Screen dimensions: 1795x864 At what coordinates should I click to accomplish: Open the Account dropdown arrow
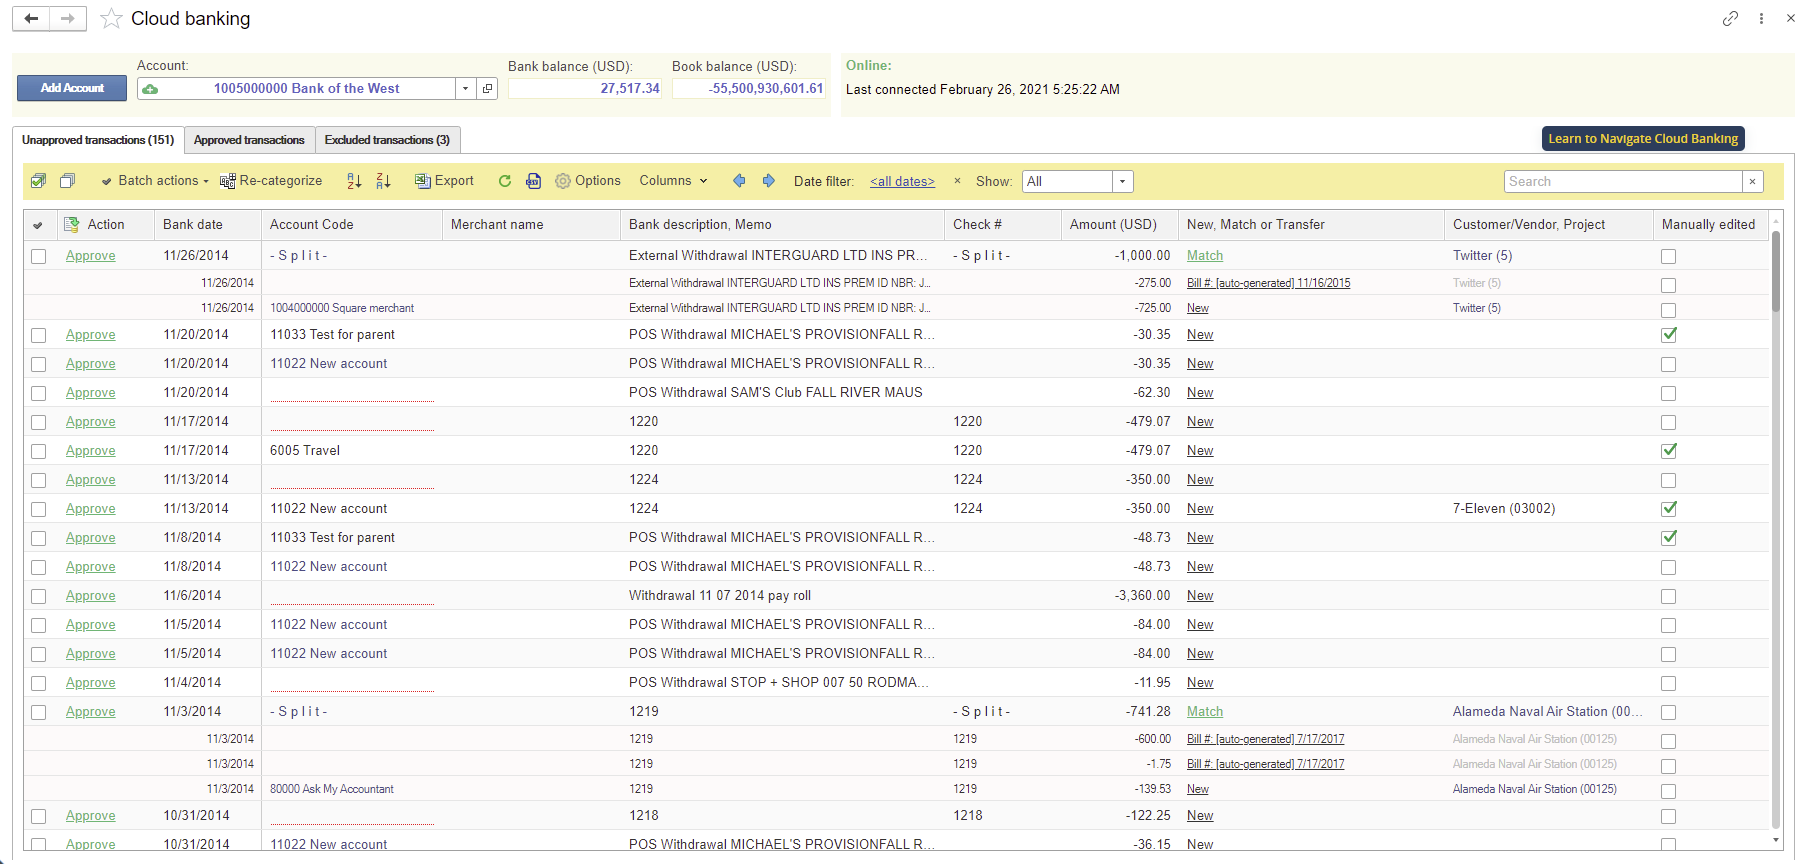click(x=465, y=88)
